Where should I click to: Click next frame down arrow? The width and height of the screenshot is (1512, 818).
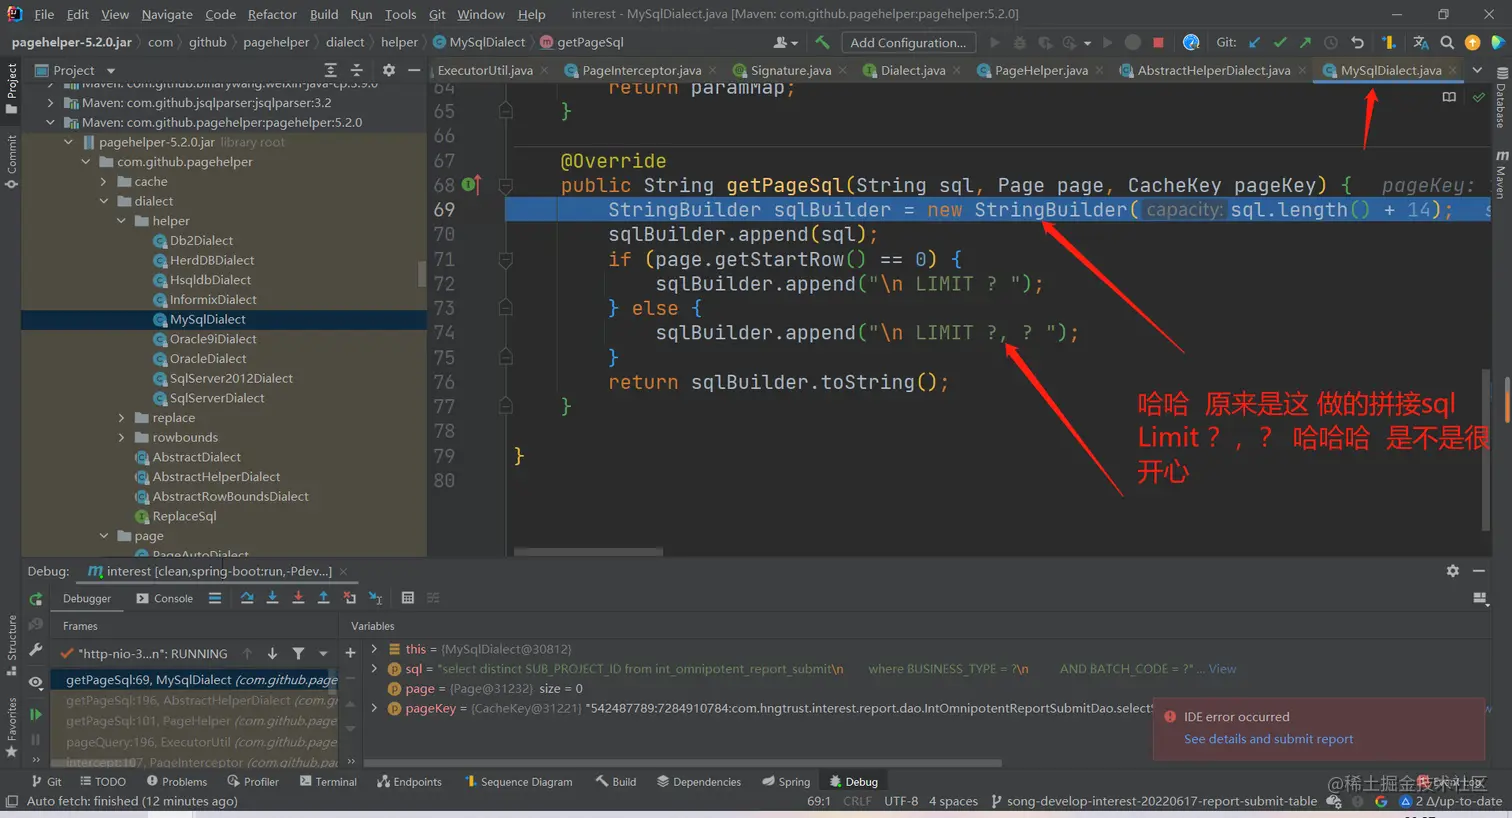272,653
